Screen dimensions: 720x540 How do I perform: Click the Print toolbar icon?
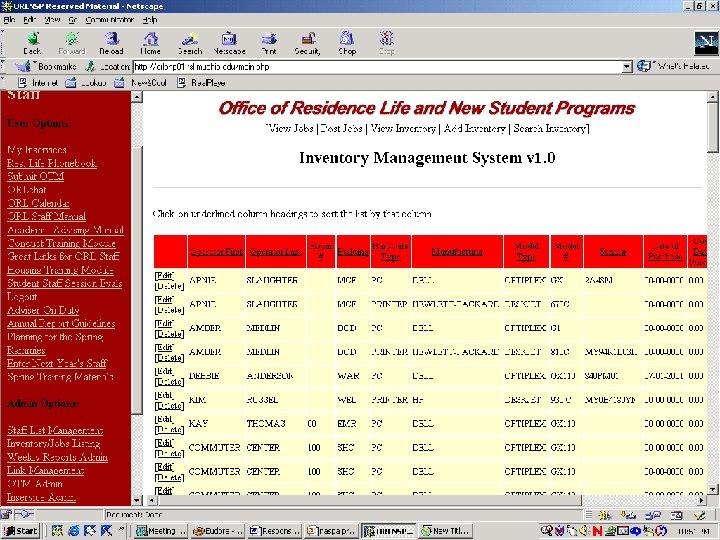tap(268, 42)
